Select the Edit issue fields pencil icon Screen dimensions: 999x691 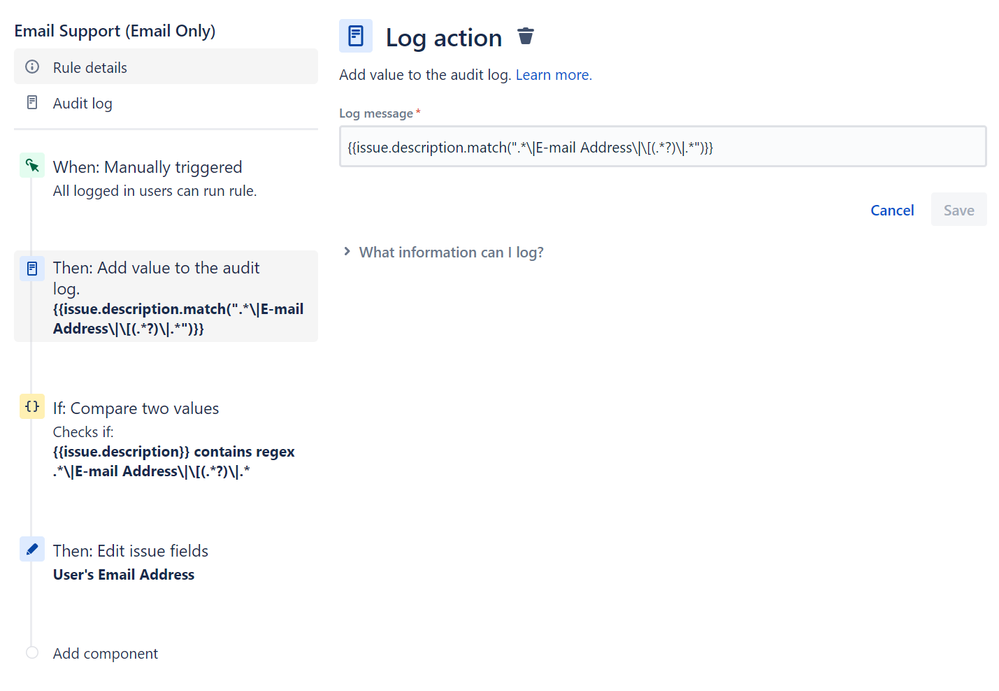[x=32, y=549]
